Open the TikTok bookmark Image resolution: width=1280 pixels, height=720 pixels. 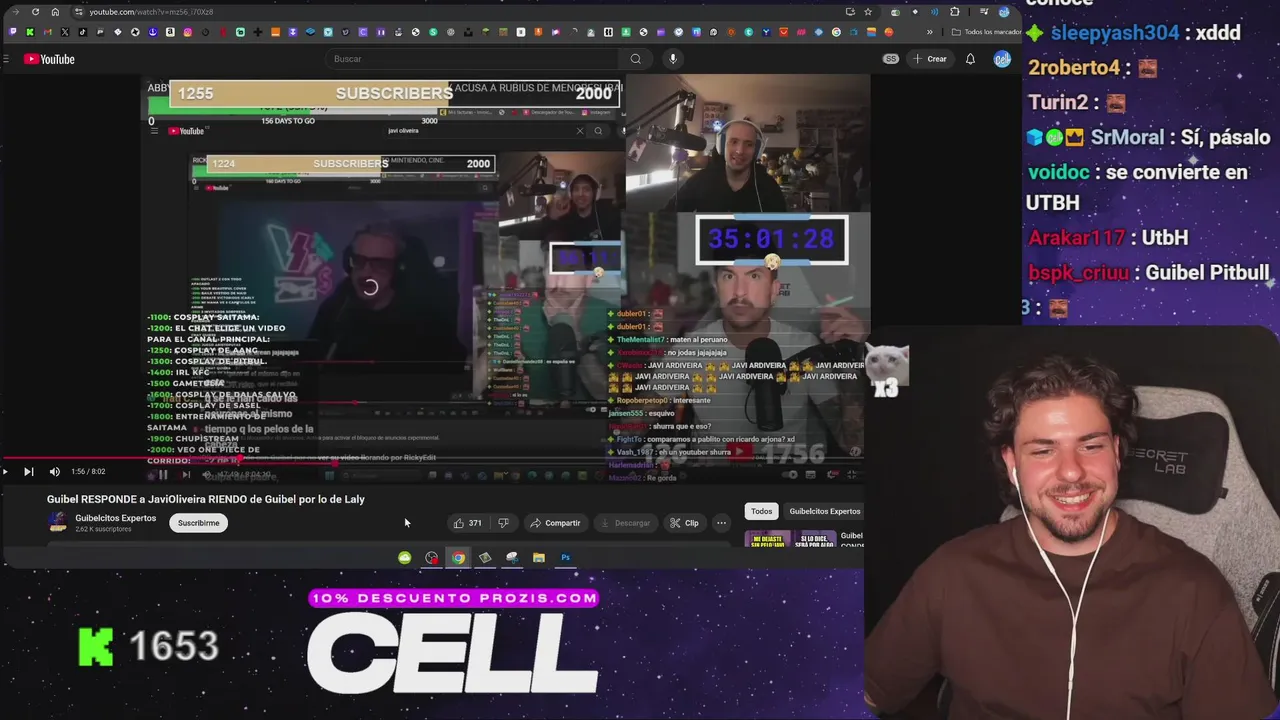[x=82, y=32]
